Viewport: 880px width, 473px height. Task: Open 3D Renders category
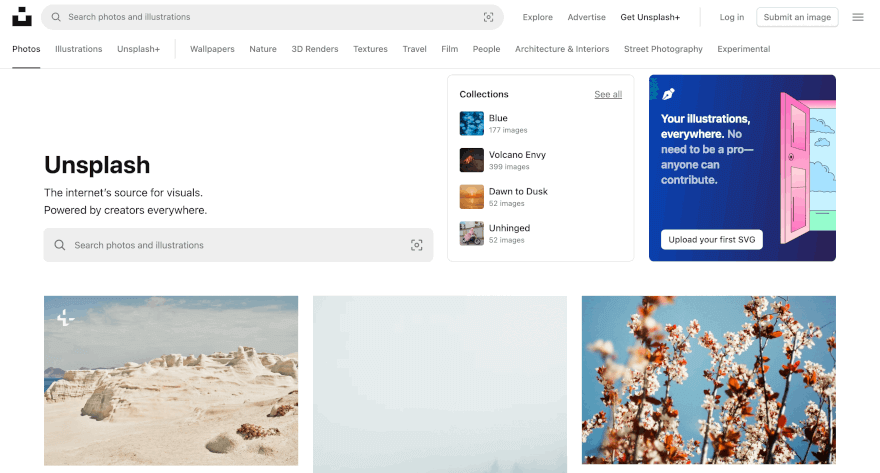click(315, 49)
